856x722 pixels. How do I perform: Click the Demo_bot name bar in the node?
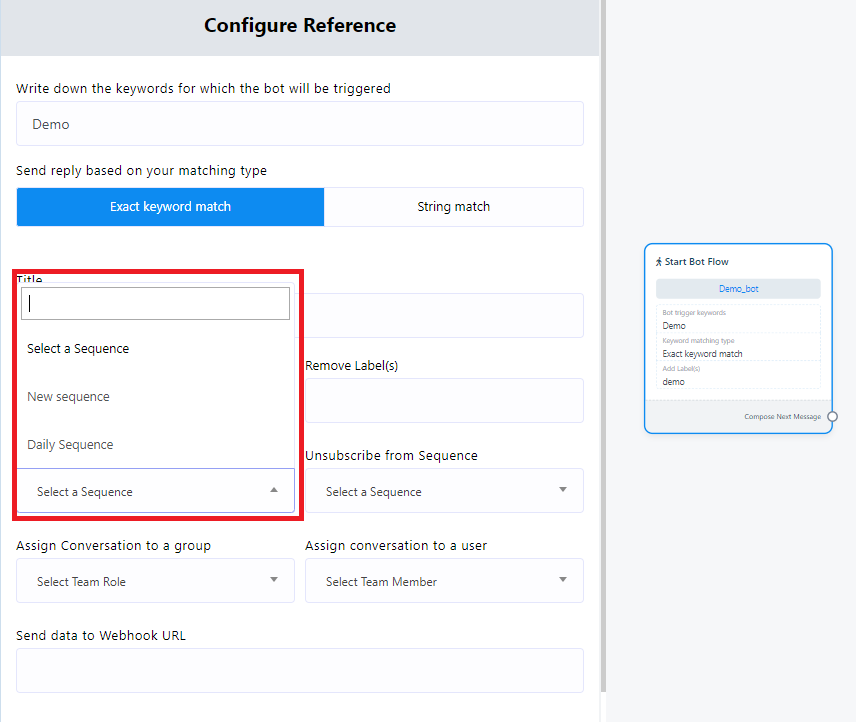(738, 289)
